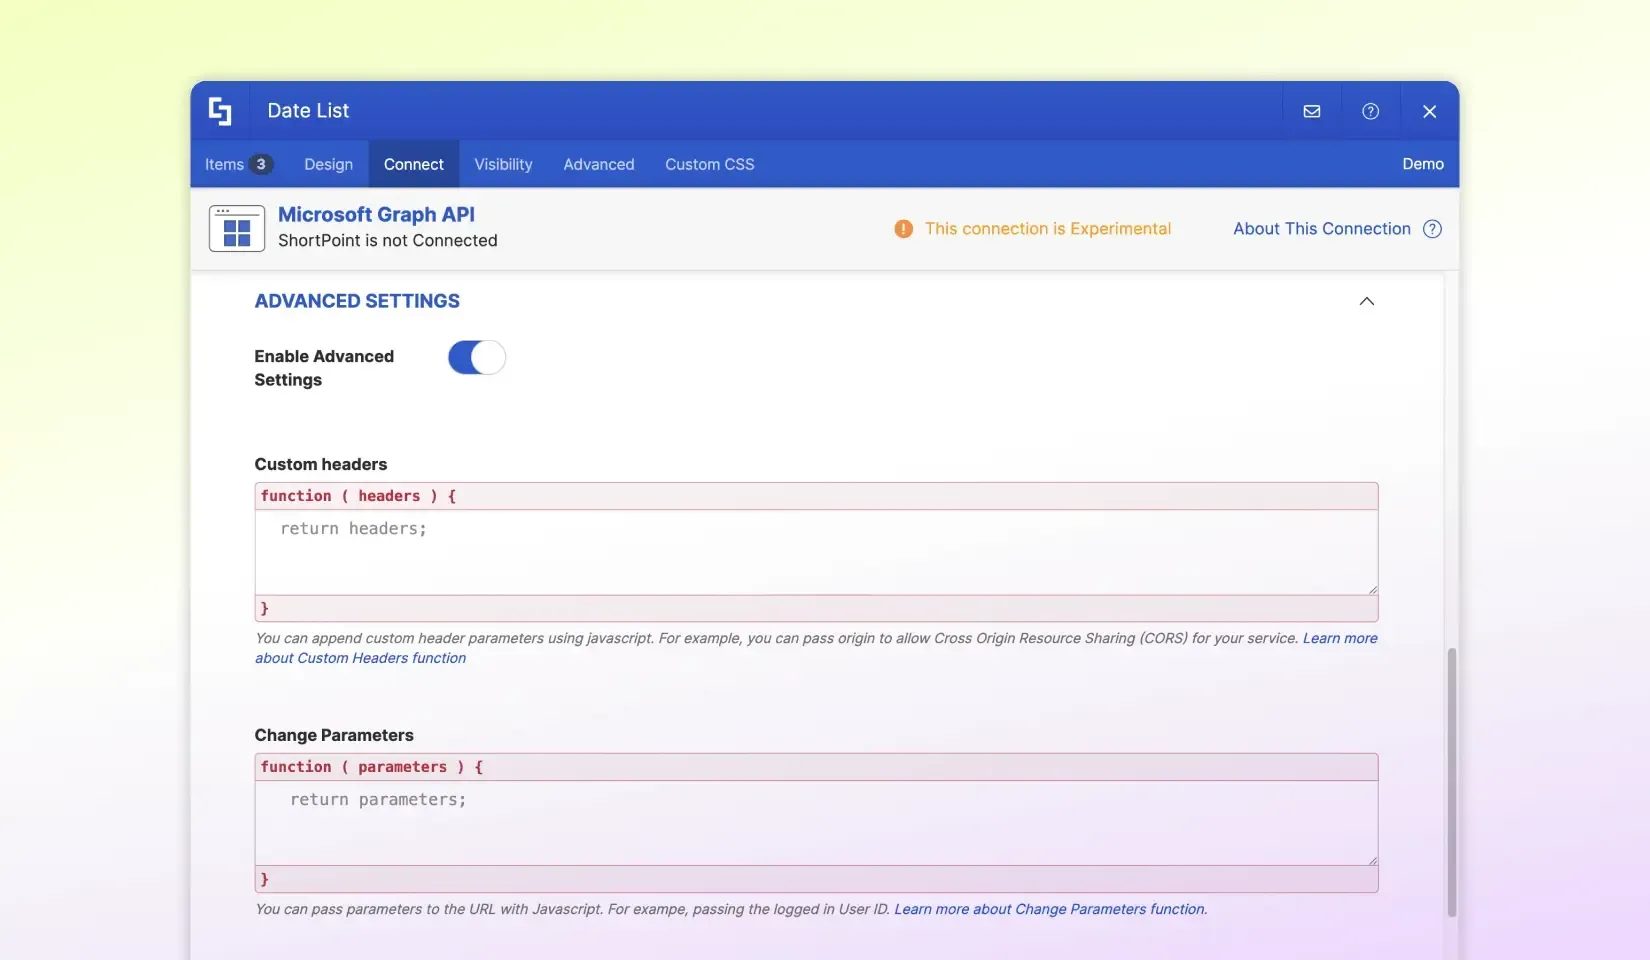Click inside the Custom headers code field

pos(816,552)
